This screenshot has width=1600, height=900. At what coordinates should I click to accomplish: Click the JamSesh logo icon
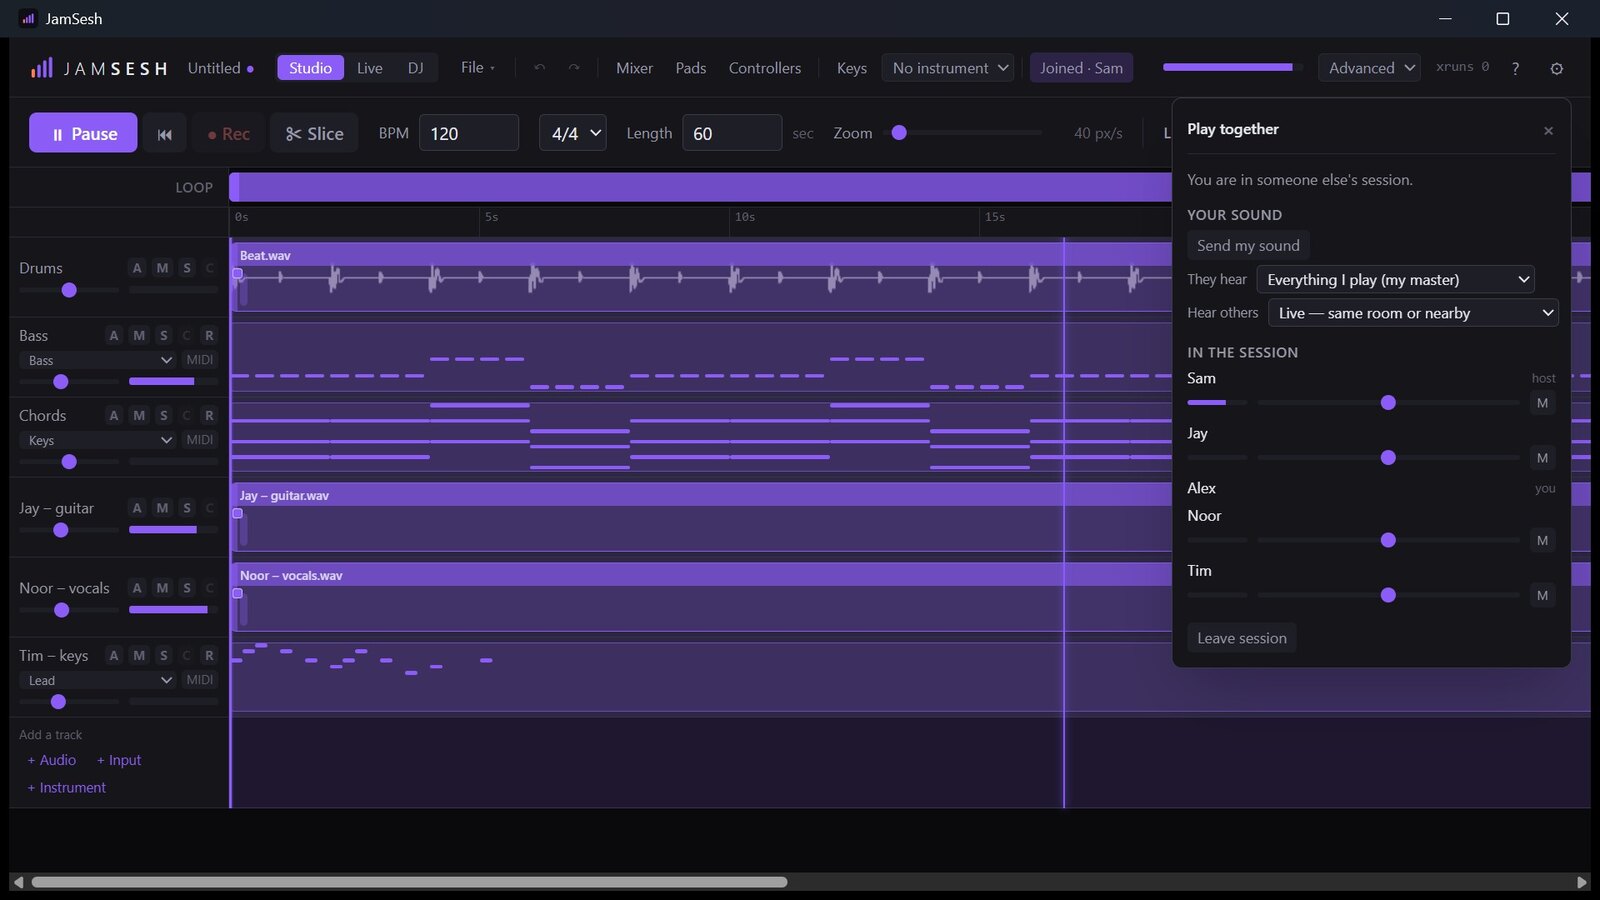42,68
